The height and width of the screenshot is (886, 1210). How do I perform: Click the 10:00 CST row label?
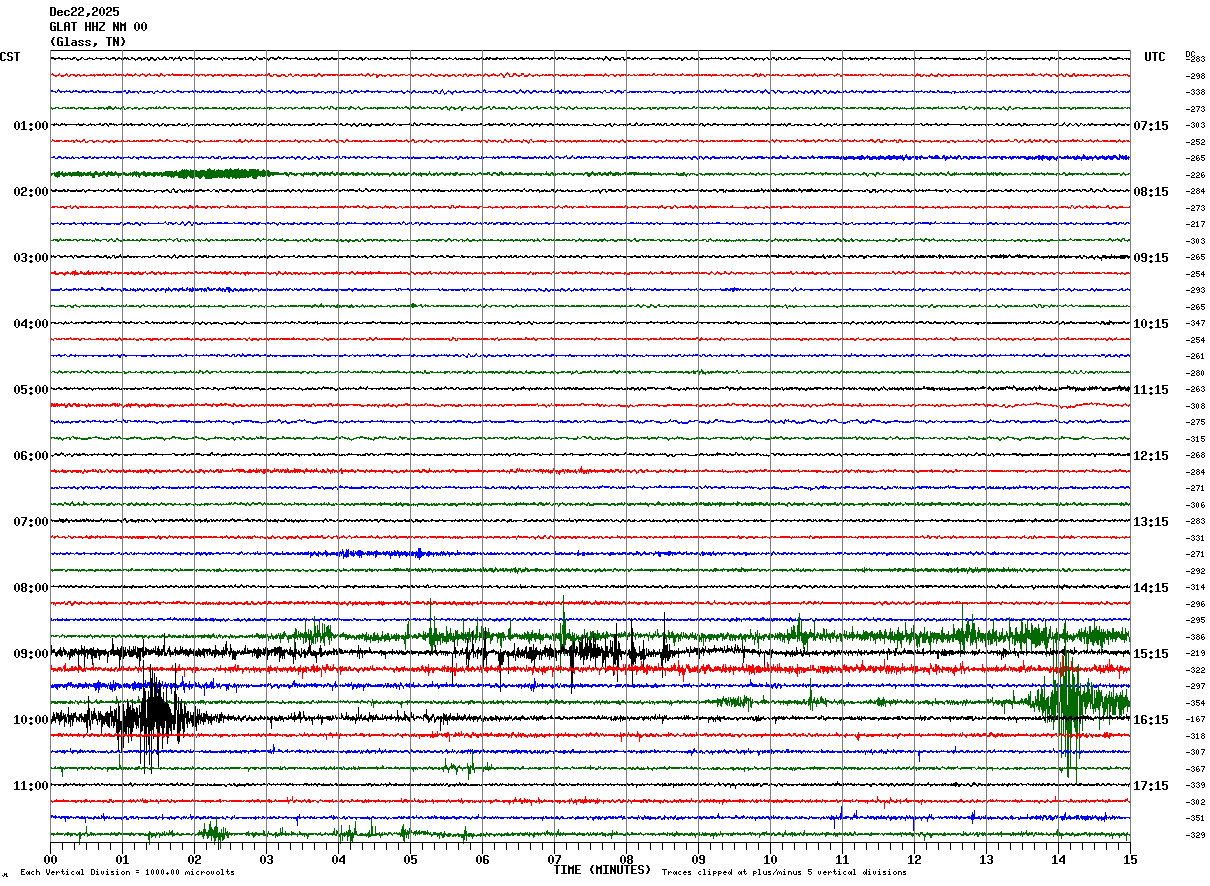[31, 720]
